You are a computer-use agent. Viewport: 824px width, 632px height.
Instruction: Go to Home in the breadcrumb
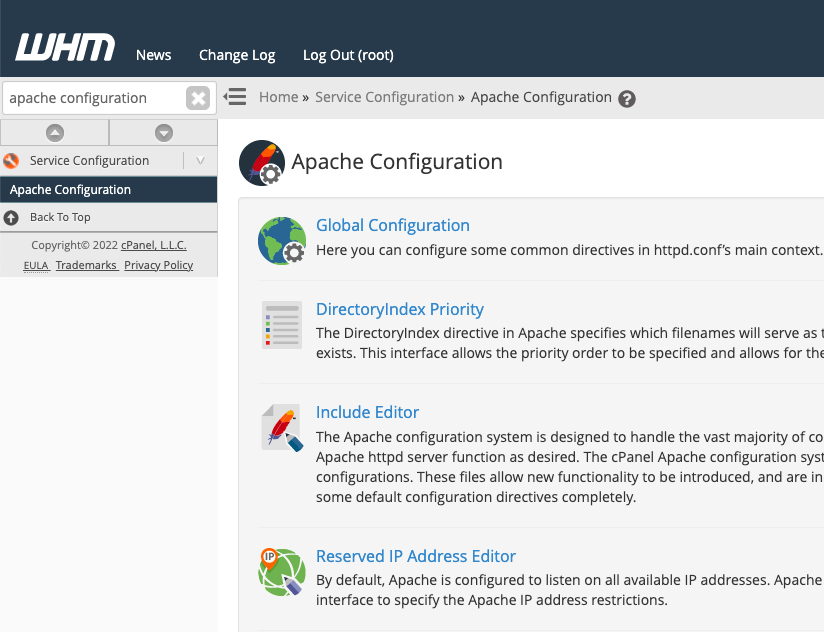tap(278, 97)
